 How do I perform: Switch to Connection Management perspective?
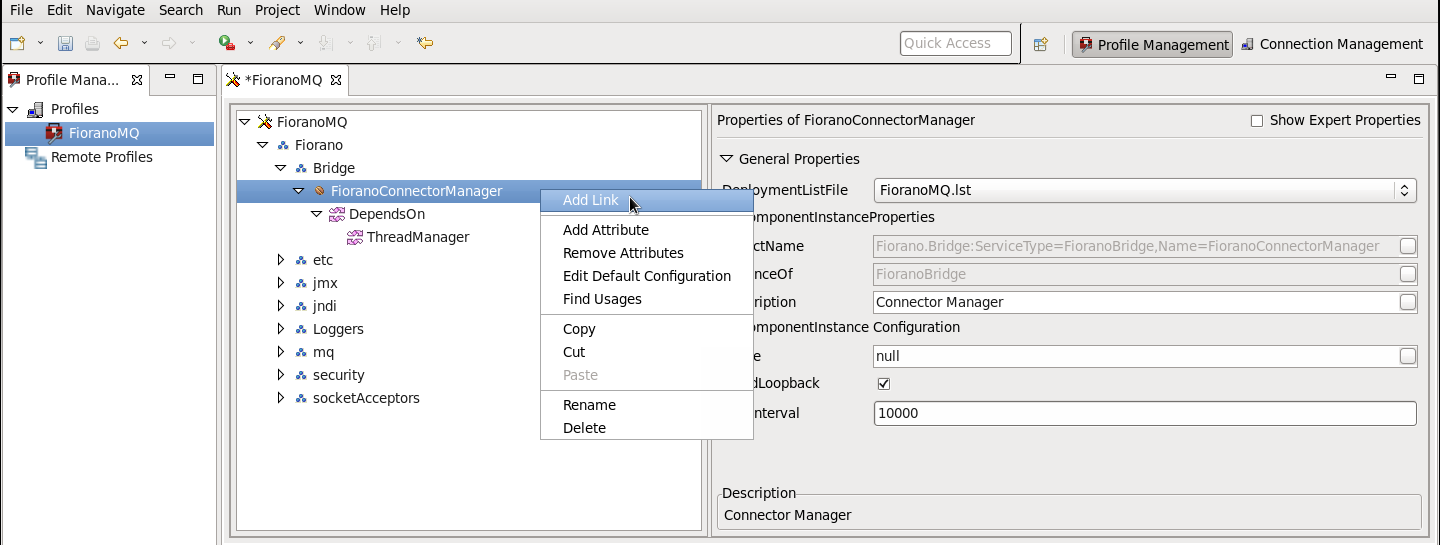pos(1332,44)
